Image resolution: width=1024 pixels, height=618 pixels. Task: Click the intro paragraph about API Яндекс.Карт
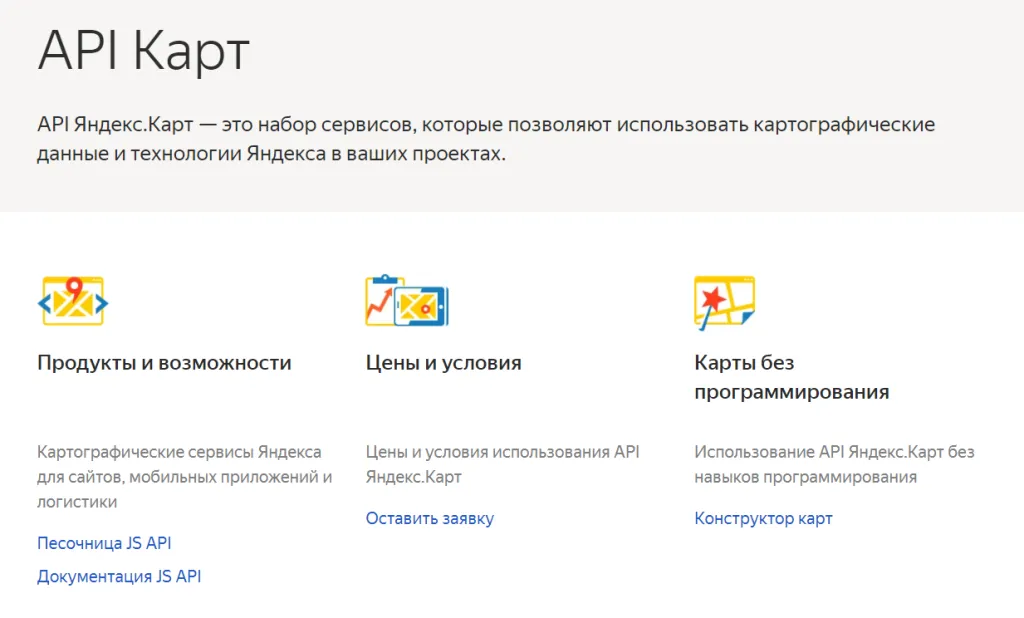[486, 140]
